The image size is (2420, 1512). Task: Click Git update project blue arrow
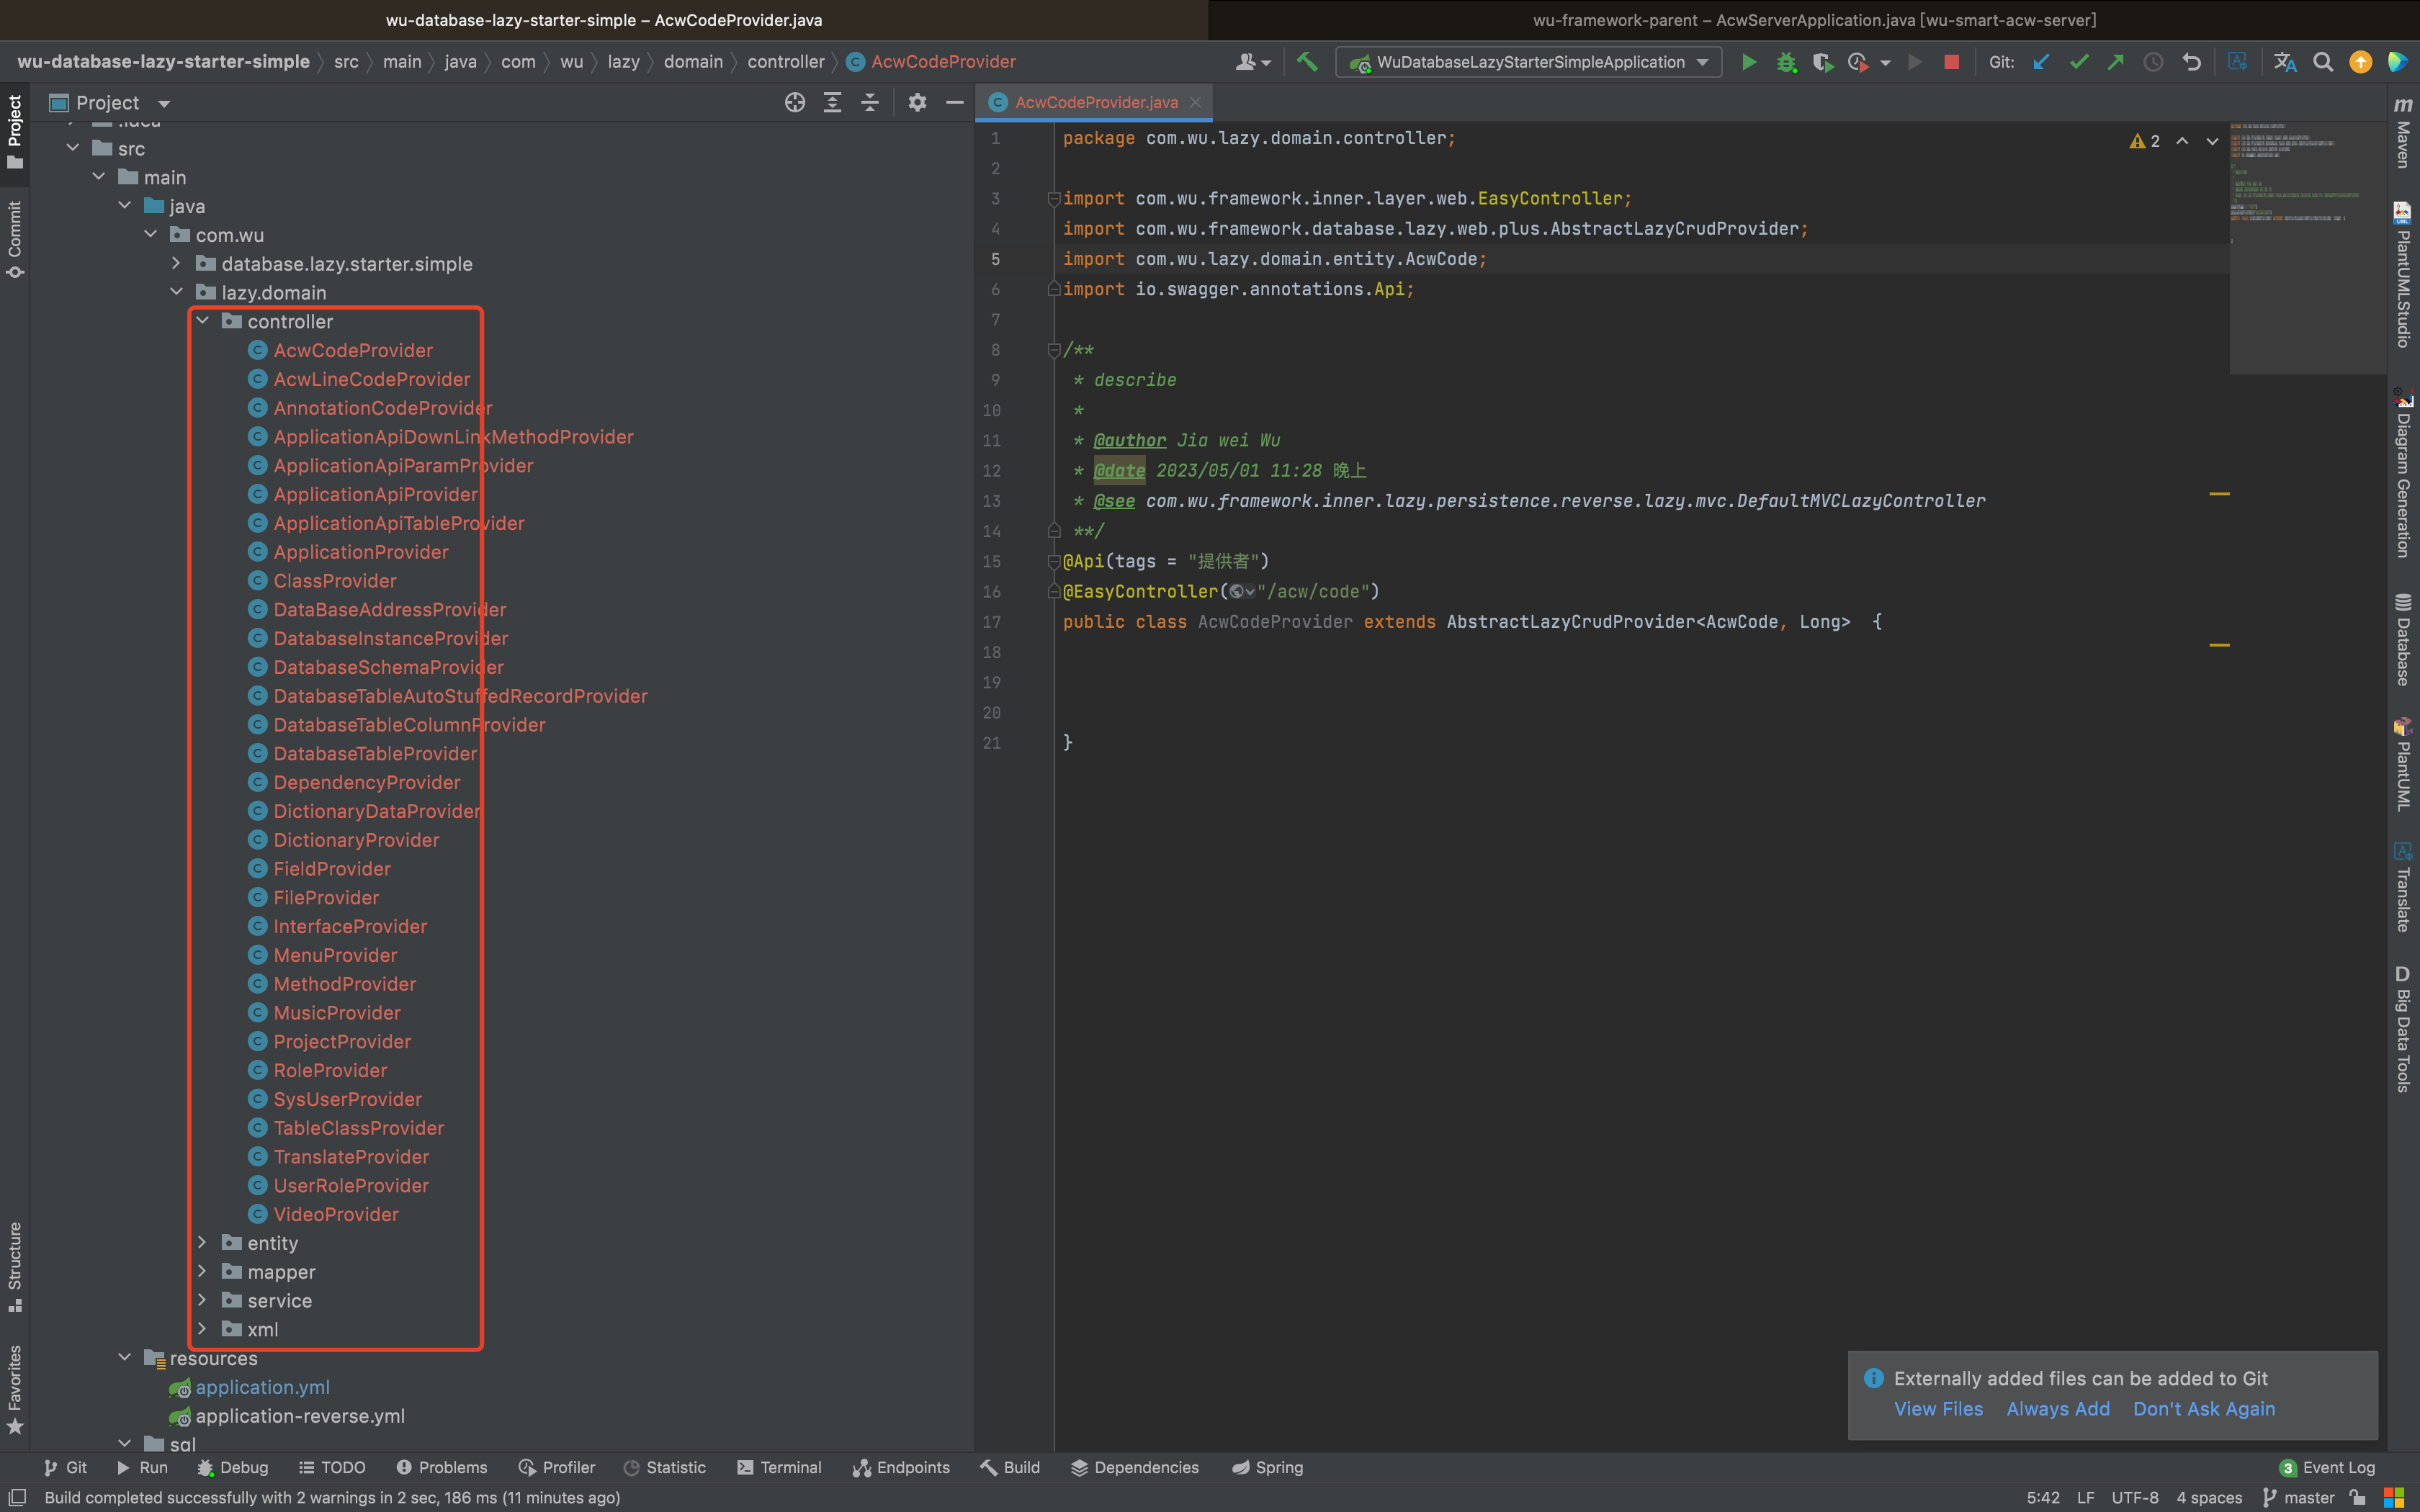(x=2041, y=62)
